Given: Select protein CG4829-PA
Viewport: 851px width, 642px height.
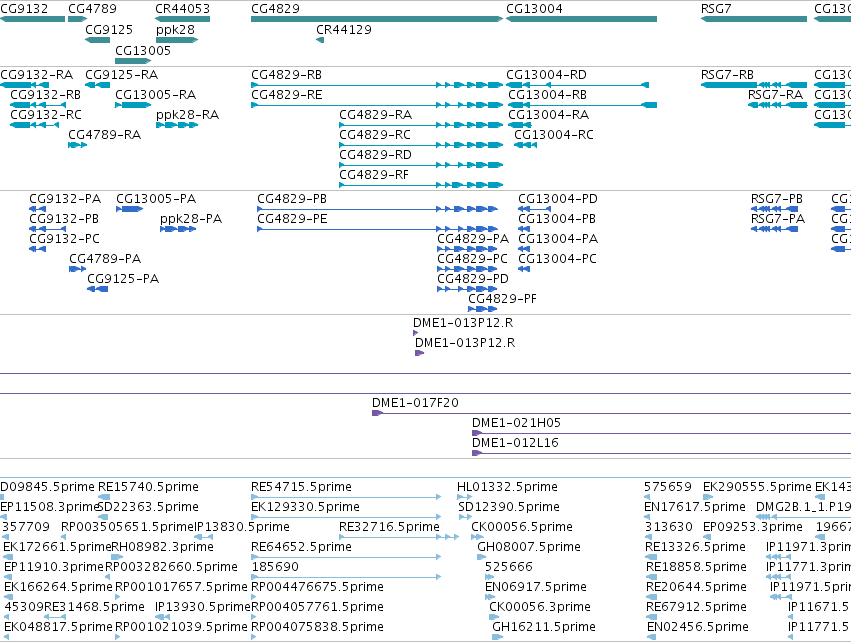Looking at the screenshot, I should (x=473, y=239).
